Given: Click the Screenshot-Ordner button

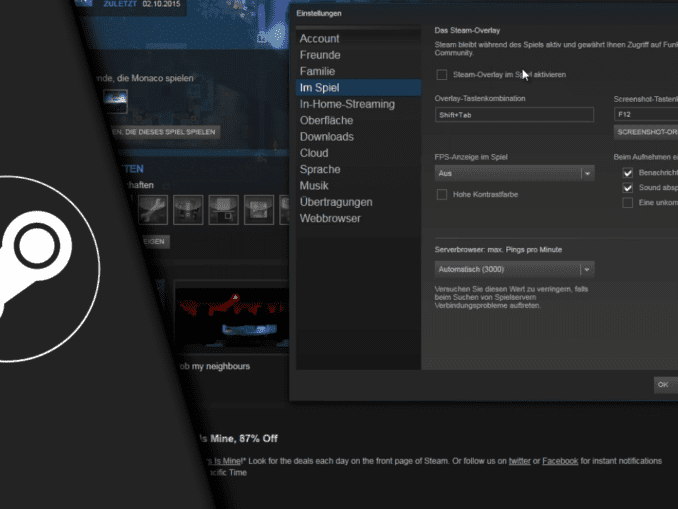Looking at the screenshot, I should click(646, 131).
